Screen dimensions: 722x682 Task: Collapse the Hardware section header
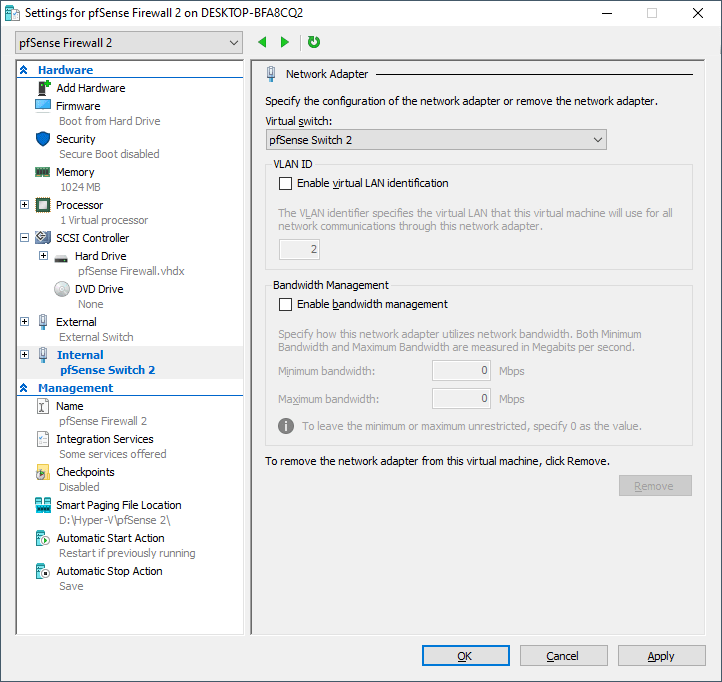[x=24, y=70]
